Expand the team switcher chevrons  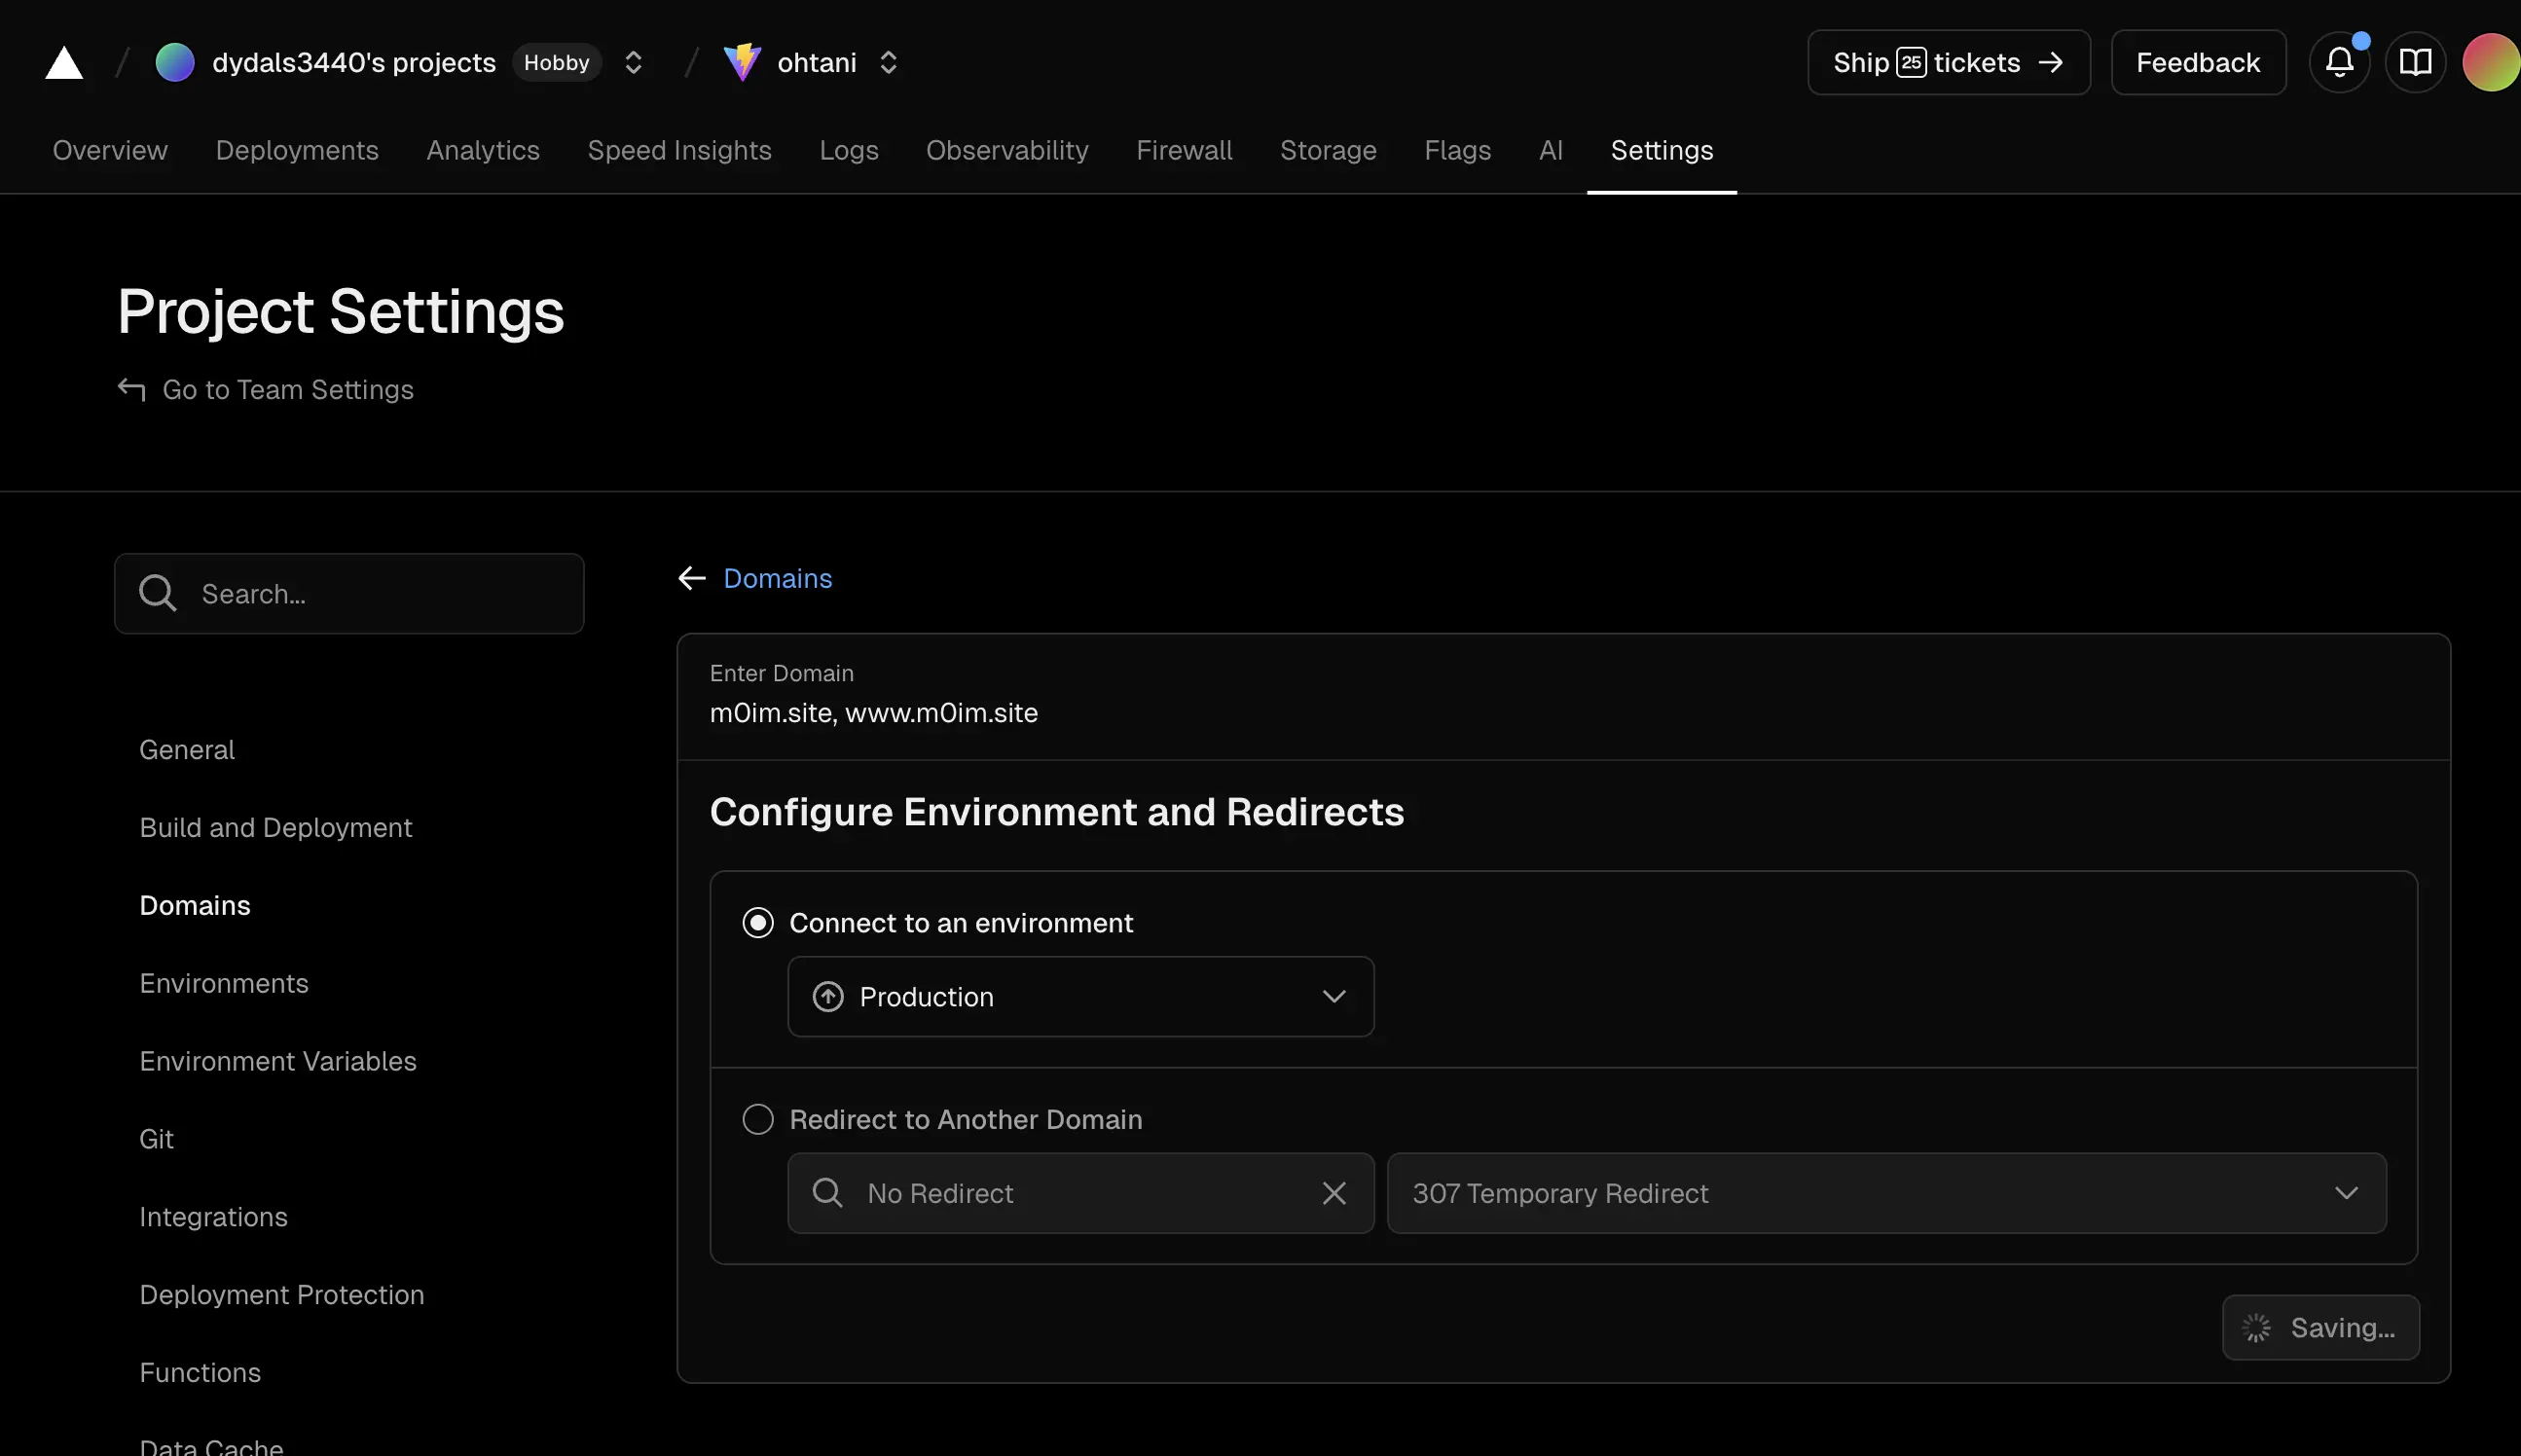pyautogui.click(x=633, y=63)
